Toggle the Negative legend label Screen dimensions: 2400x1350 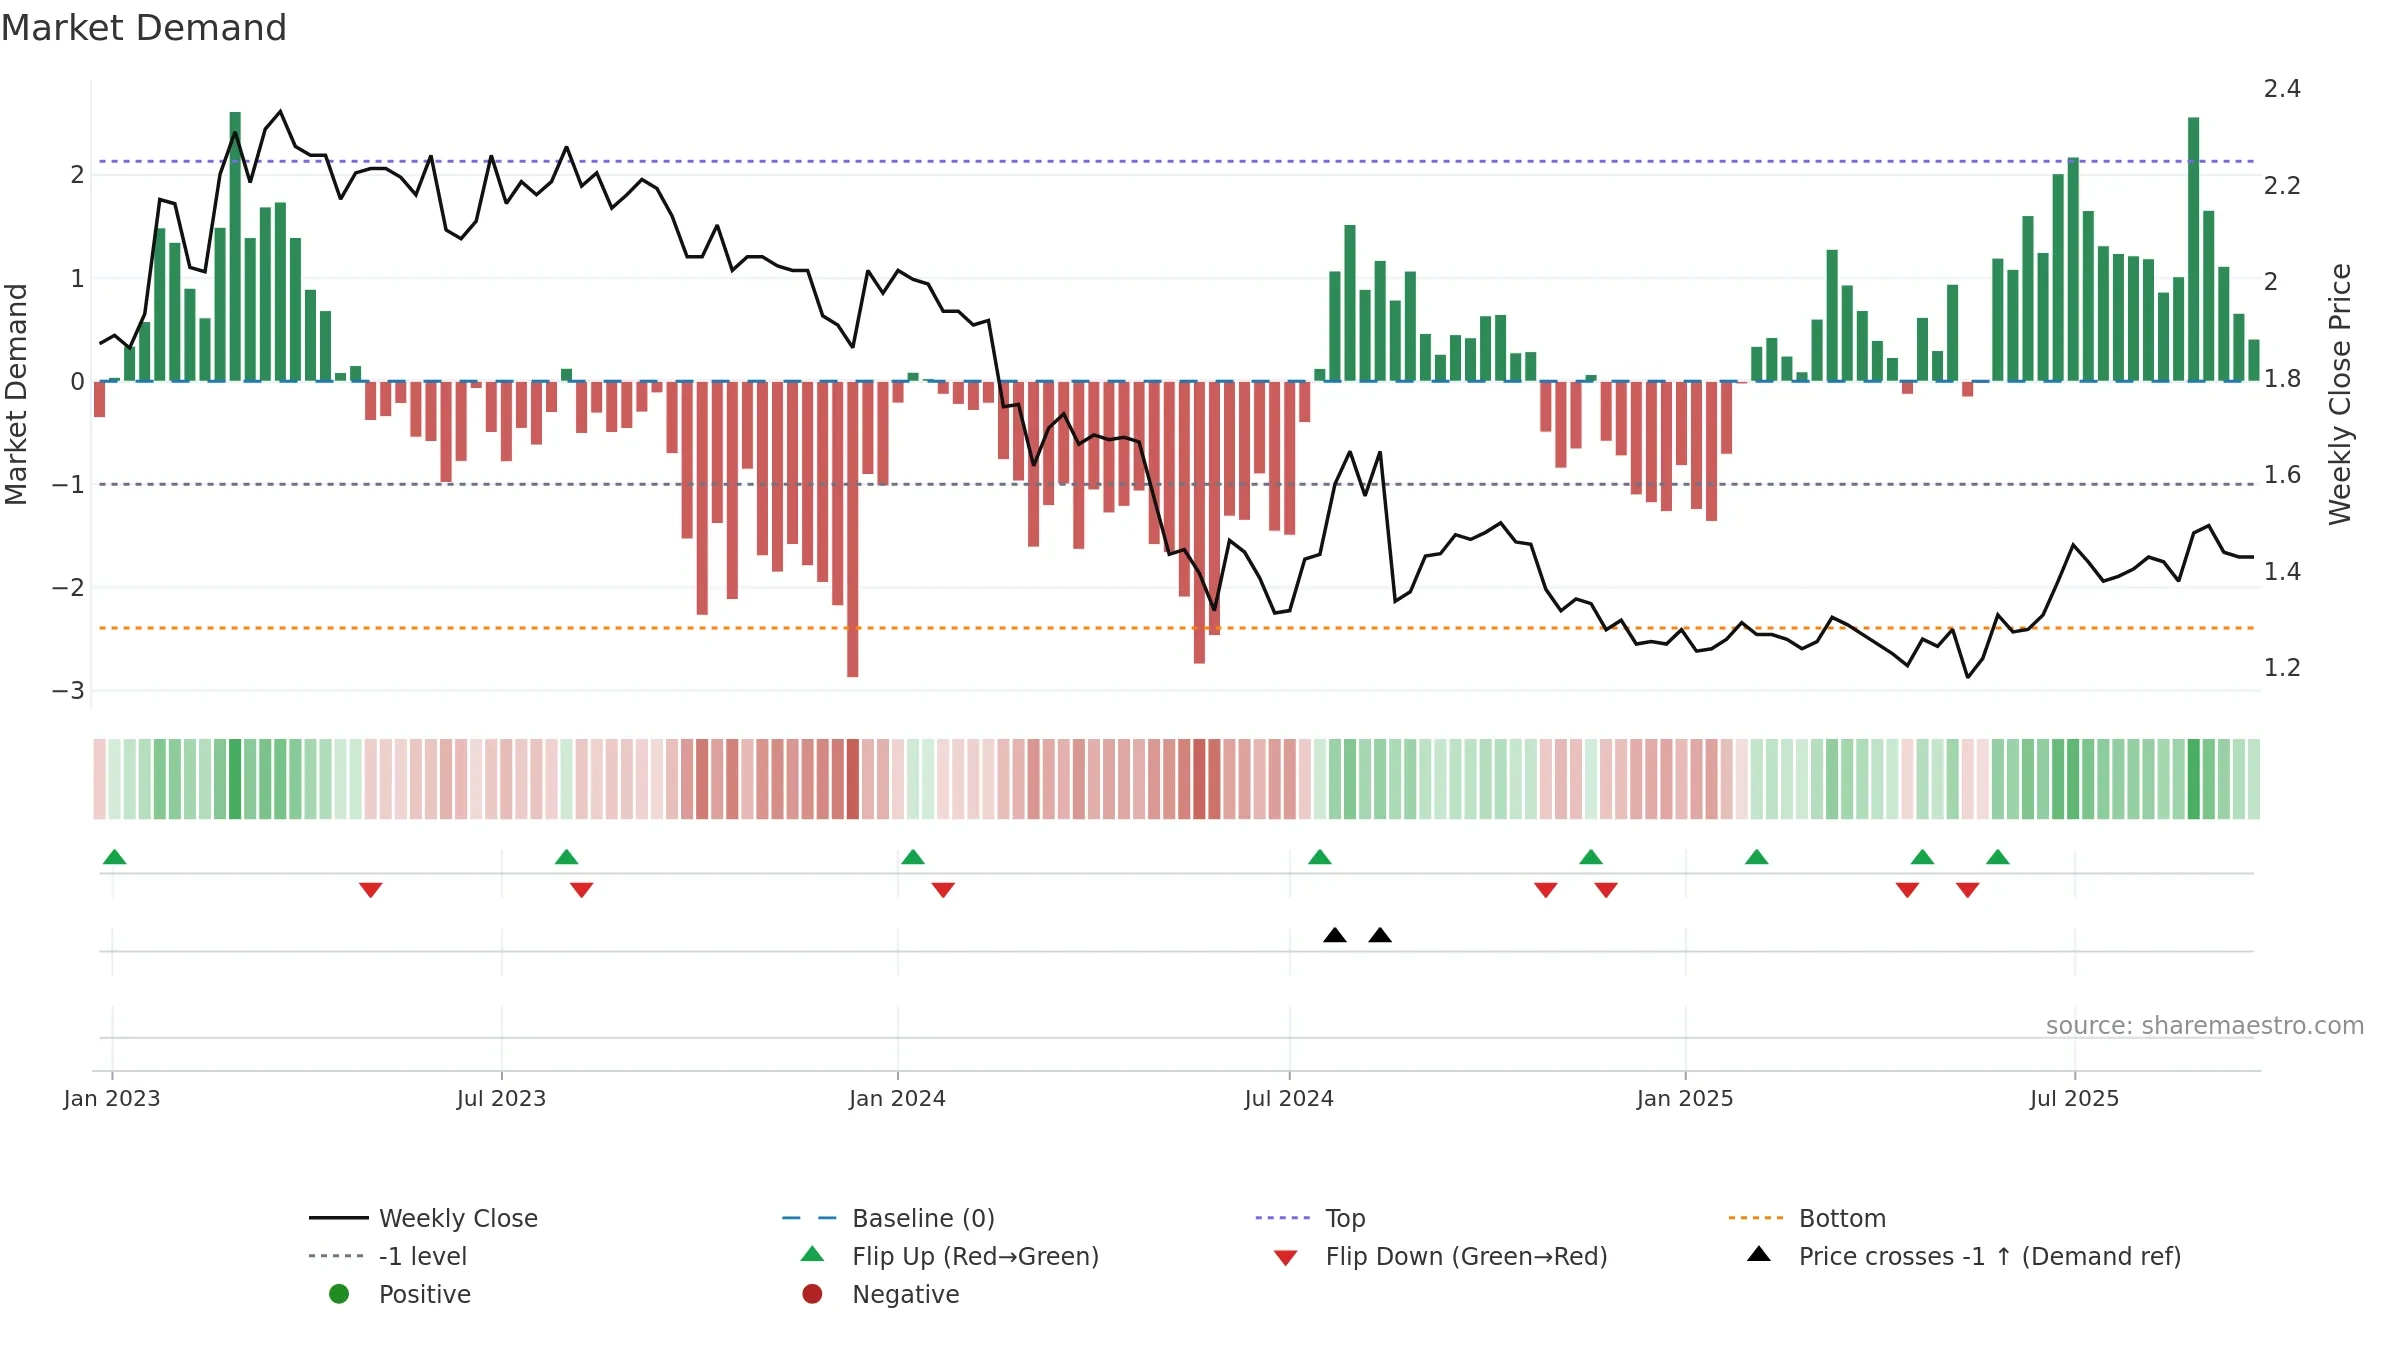905,1294
